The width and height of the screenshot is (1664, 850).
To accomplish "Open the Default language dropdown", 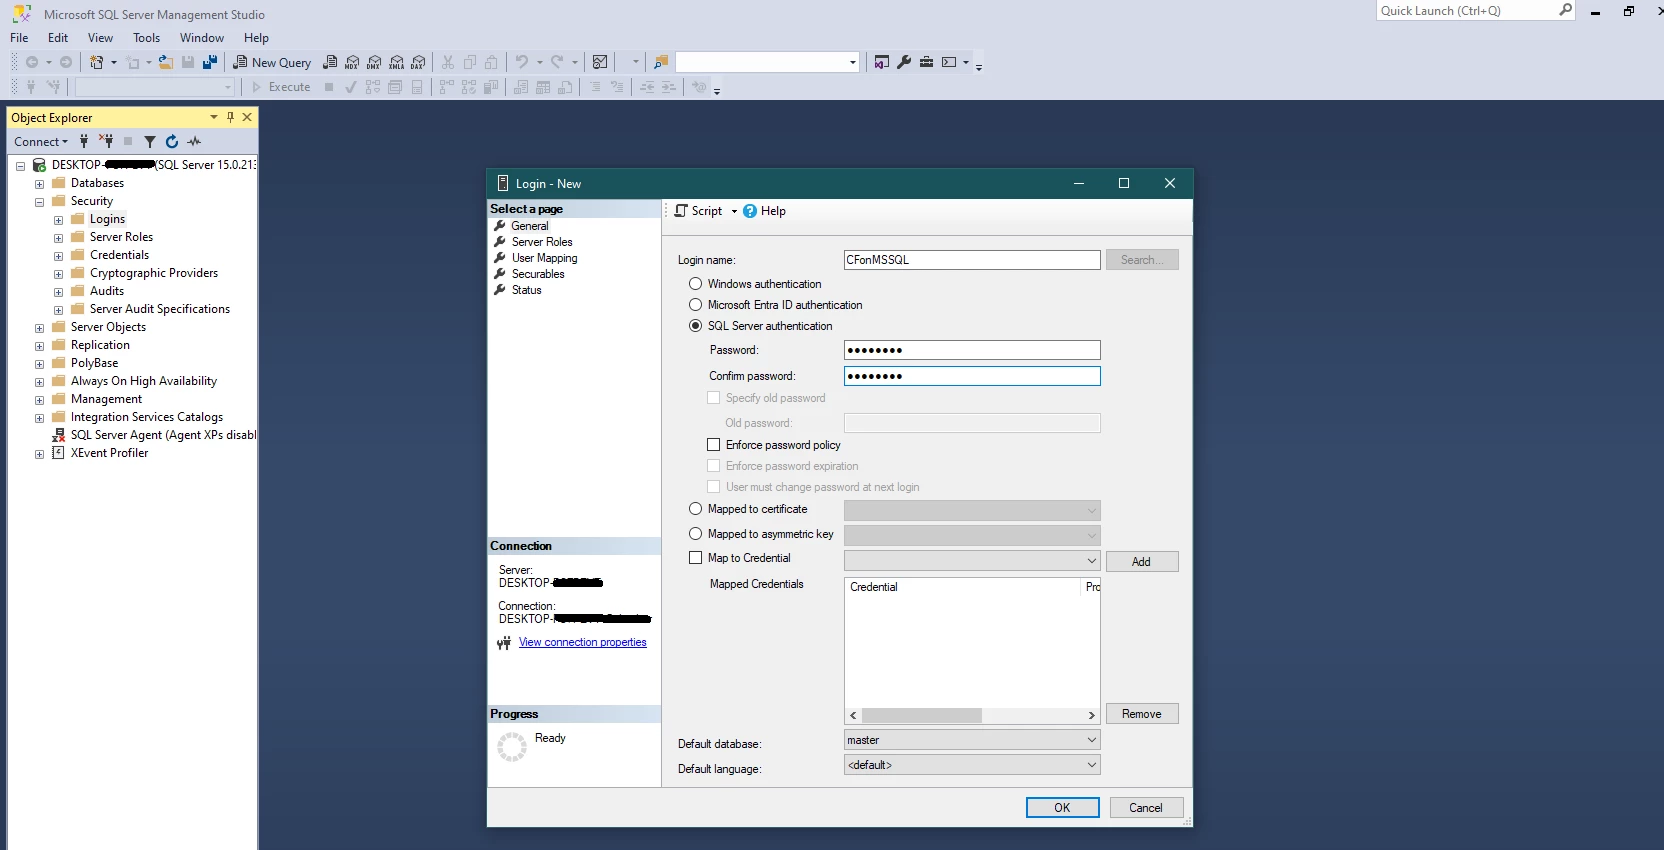I will (972, 765).
